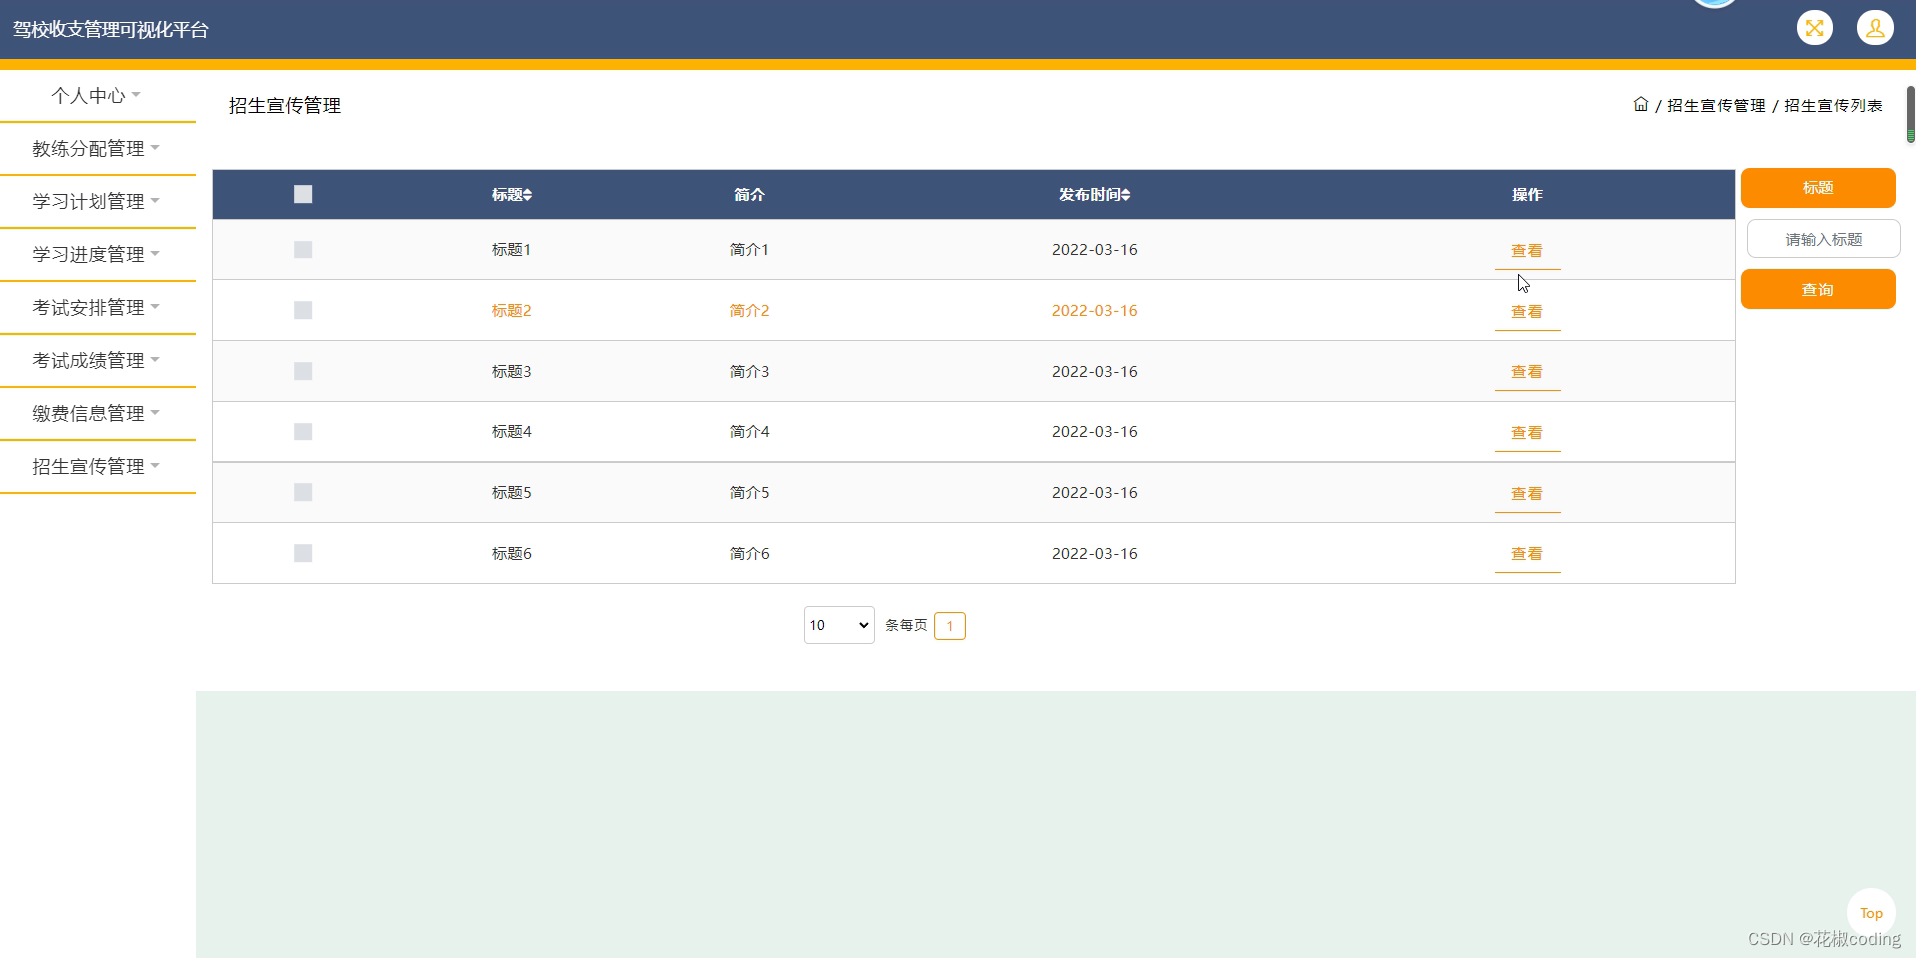This screenshot has width=1916, height=958.
Task: Sort table by 标题 column arrows
Action: pos(528,195)
